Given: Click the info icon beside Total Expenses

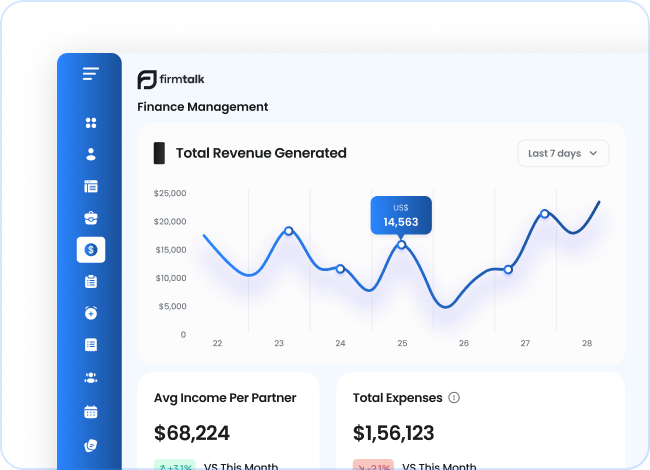Looking at the screenshot, I should click(x=454, y=398).
